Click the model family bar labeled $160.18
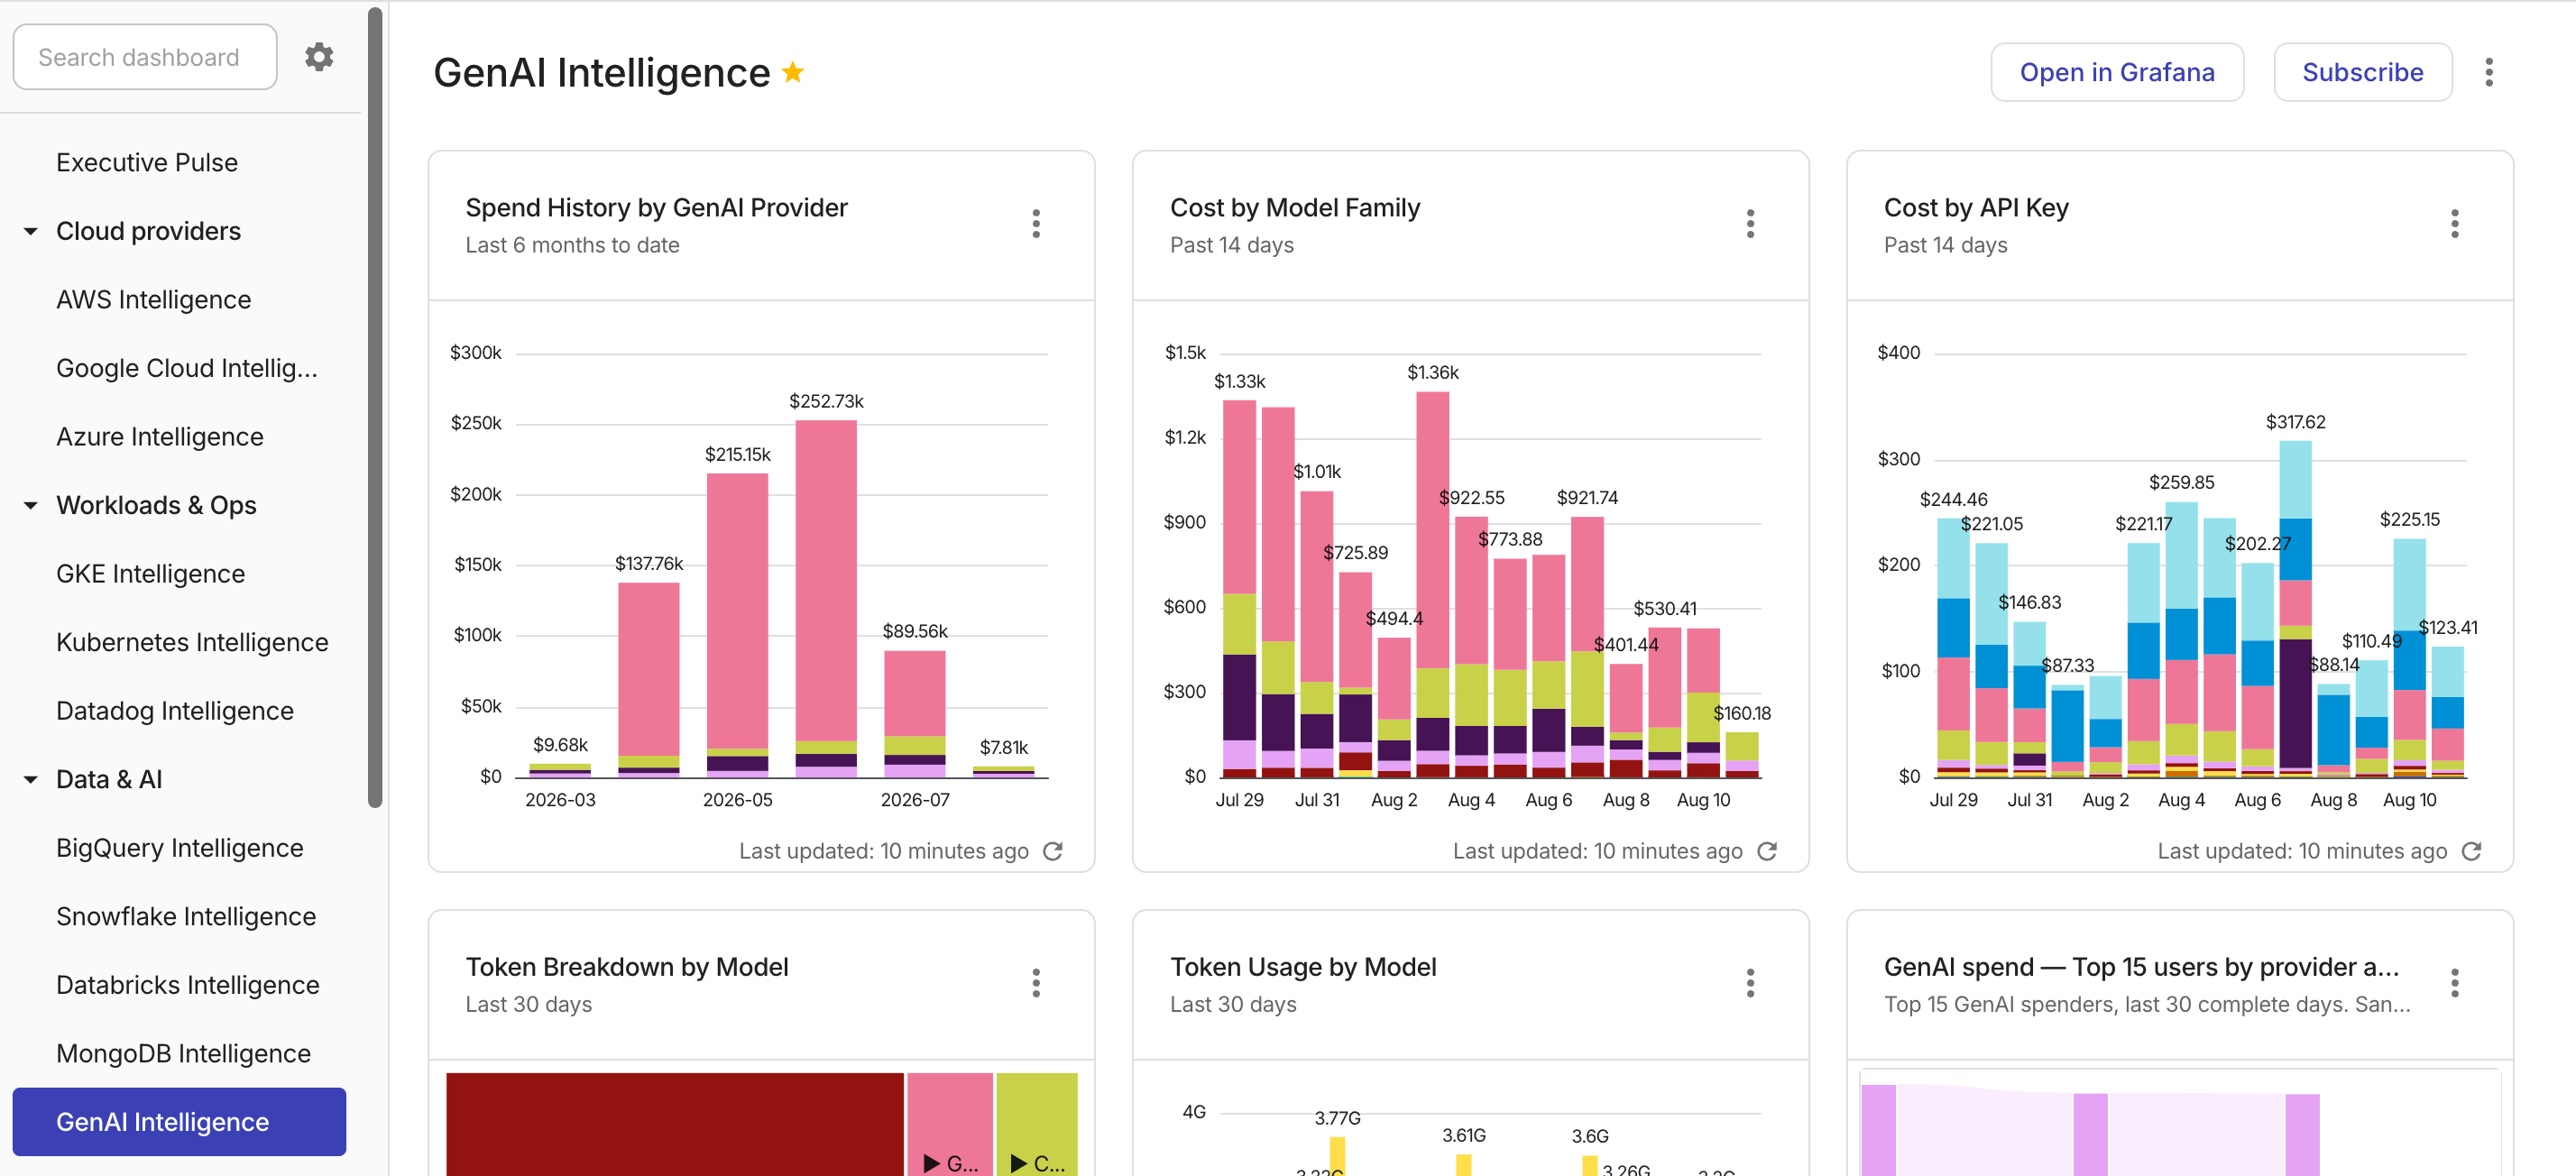The width and height of the screenshot is (2576, 1176). (1742, 755)
